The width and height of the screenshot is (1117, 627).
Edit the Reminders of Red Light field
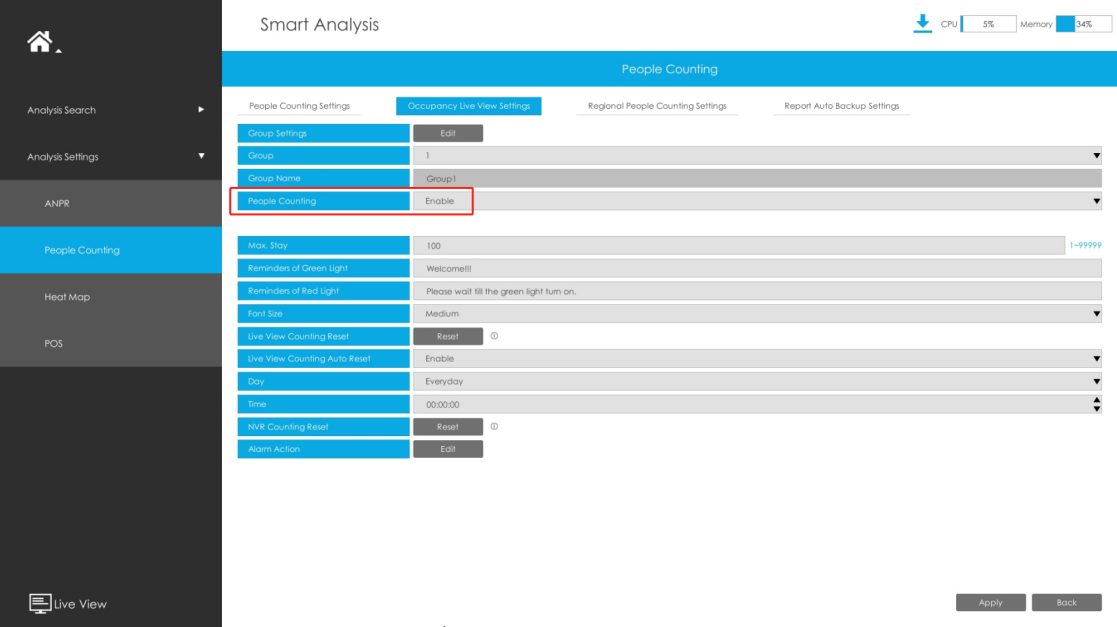pos(757,291)
